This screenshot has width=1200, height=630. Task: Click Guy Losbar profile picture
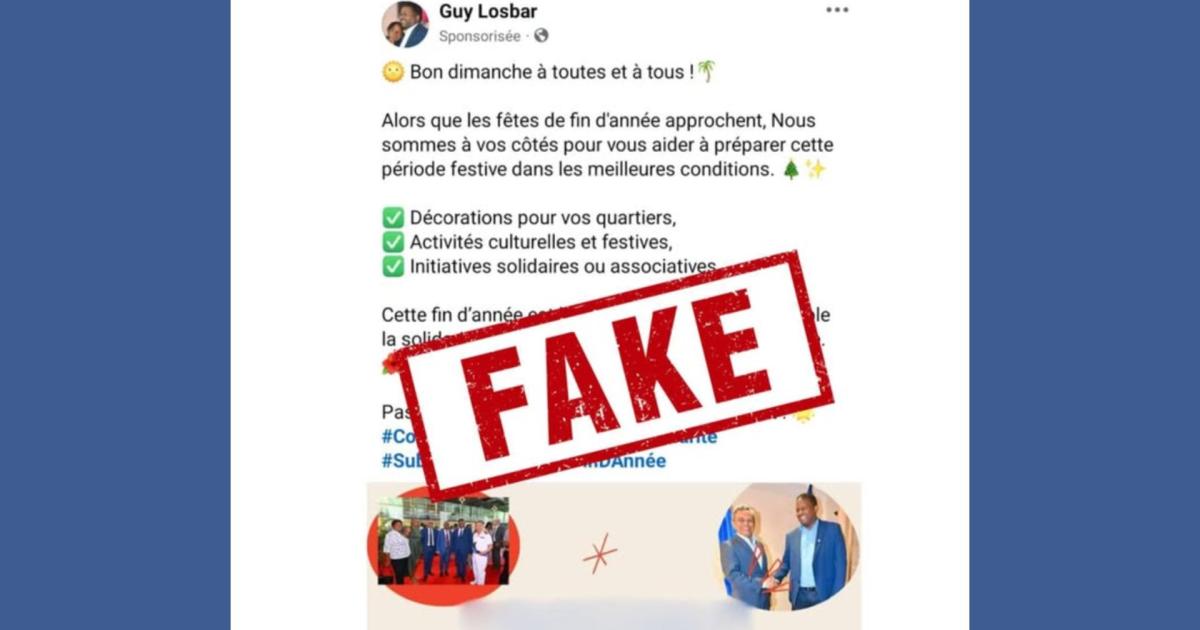(405, 24)
